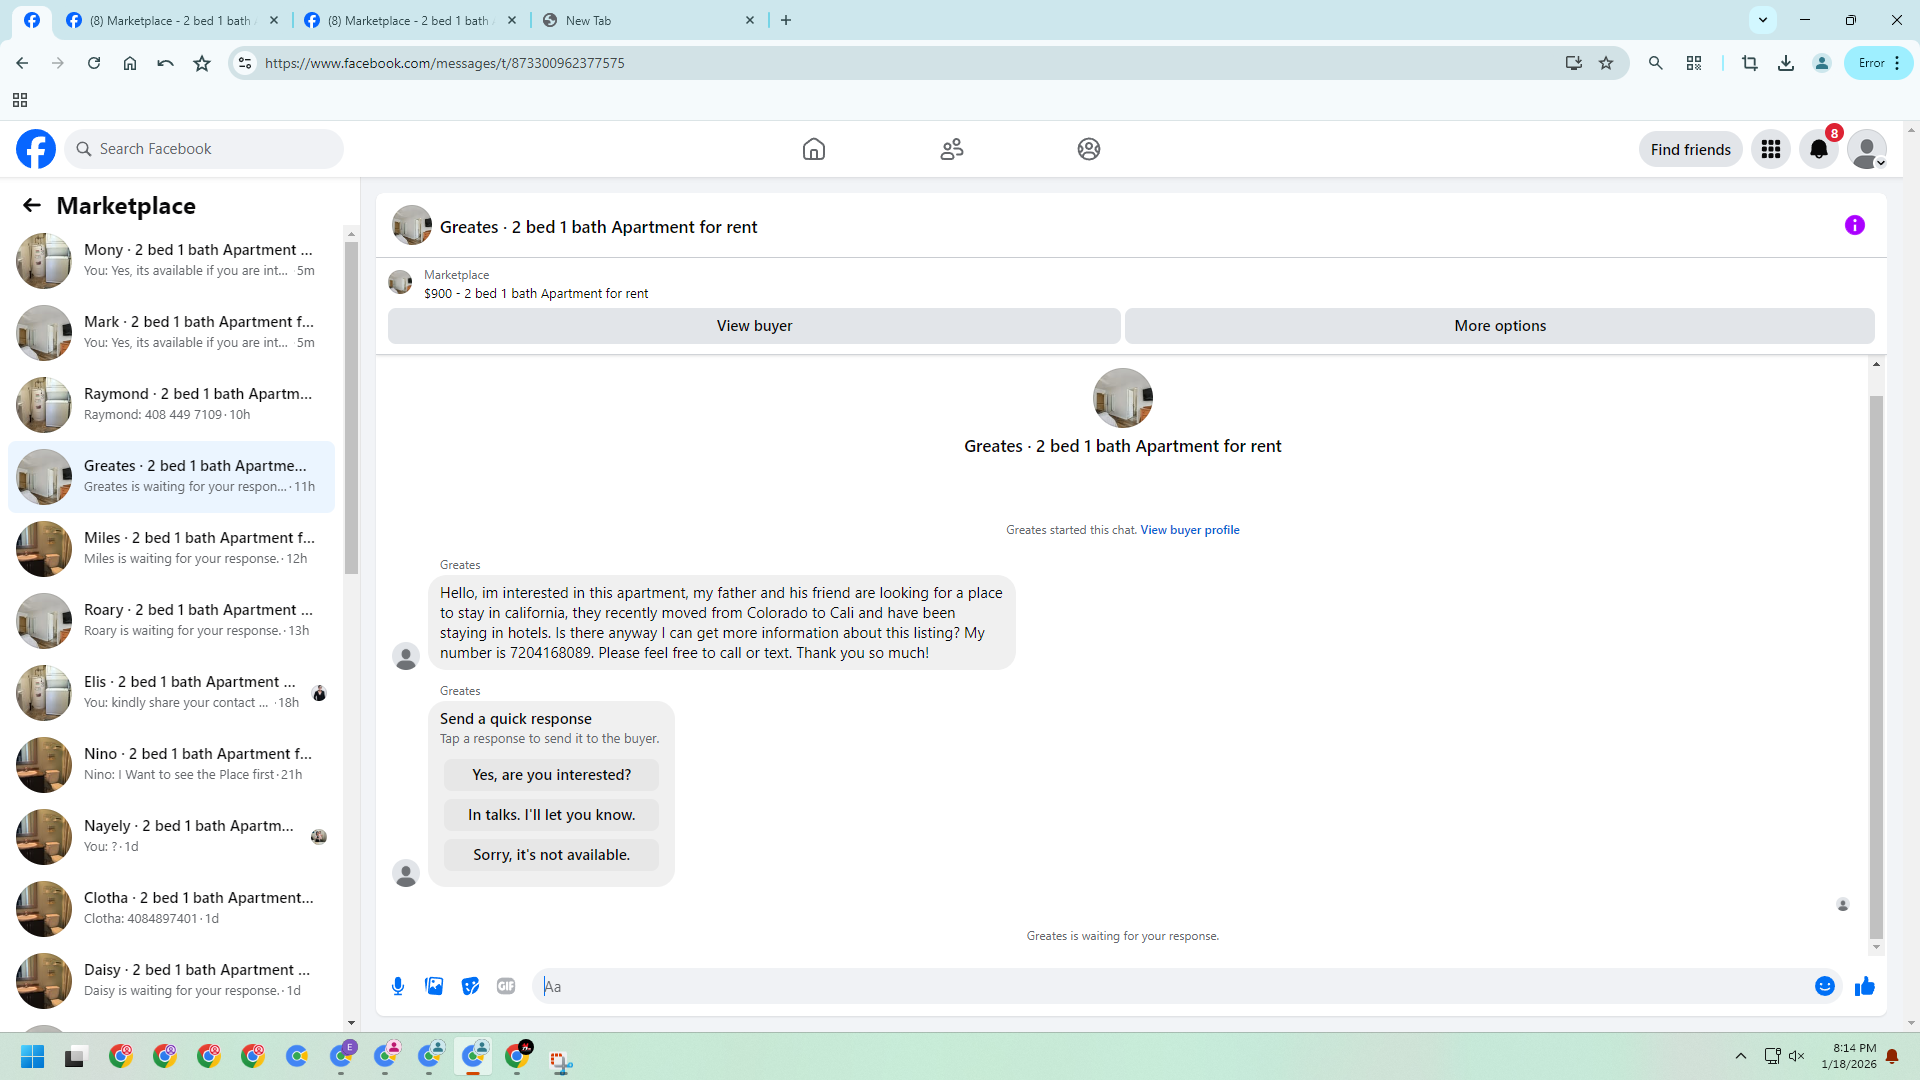This screenshot has height=1080, width=1920.
Task: Expand the account profile menu
Action: (1866, 149)
